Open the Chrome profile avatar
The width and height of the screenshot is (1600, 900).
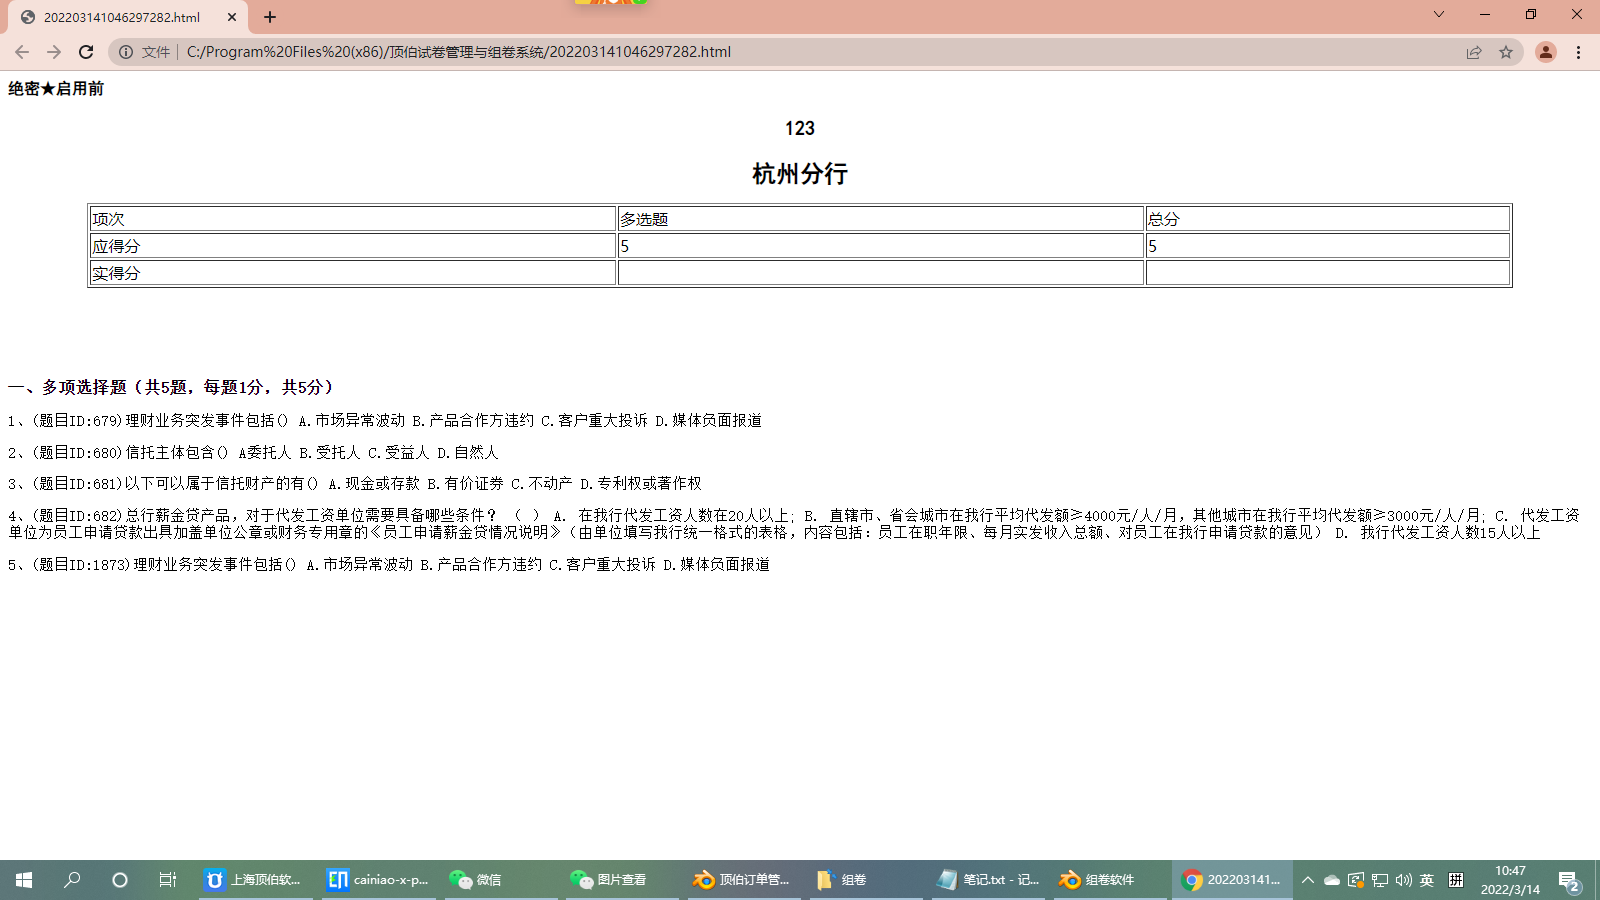pyautogui.click(x=1545, y=52)
